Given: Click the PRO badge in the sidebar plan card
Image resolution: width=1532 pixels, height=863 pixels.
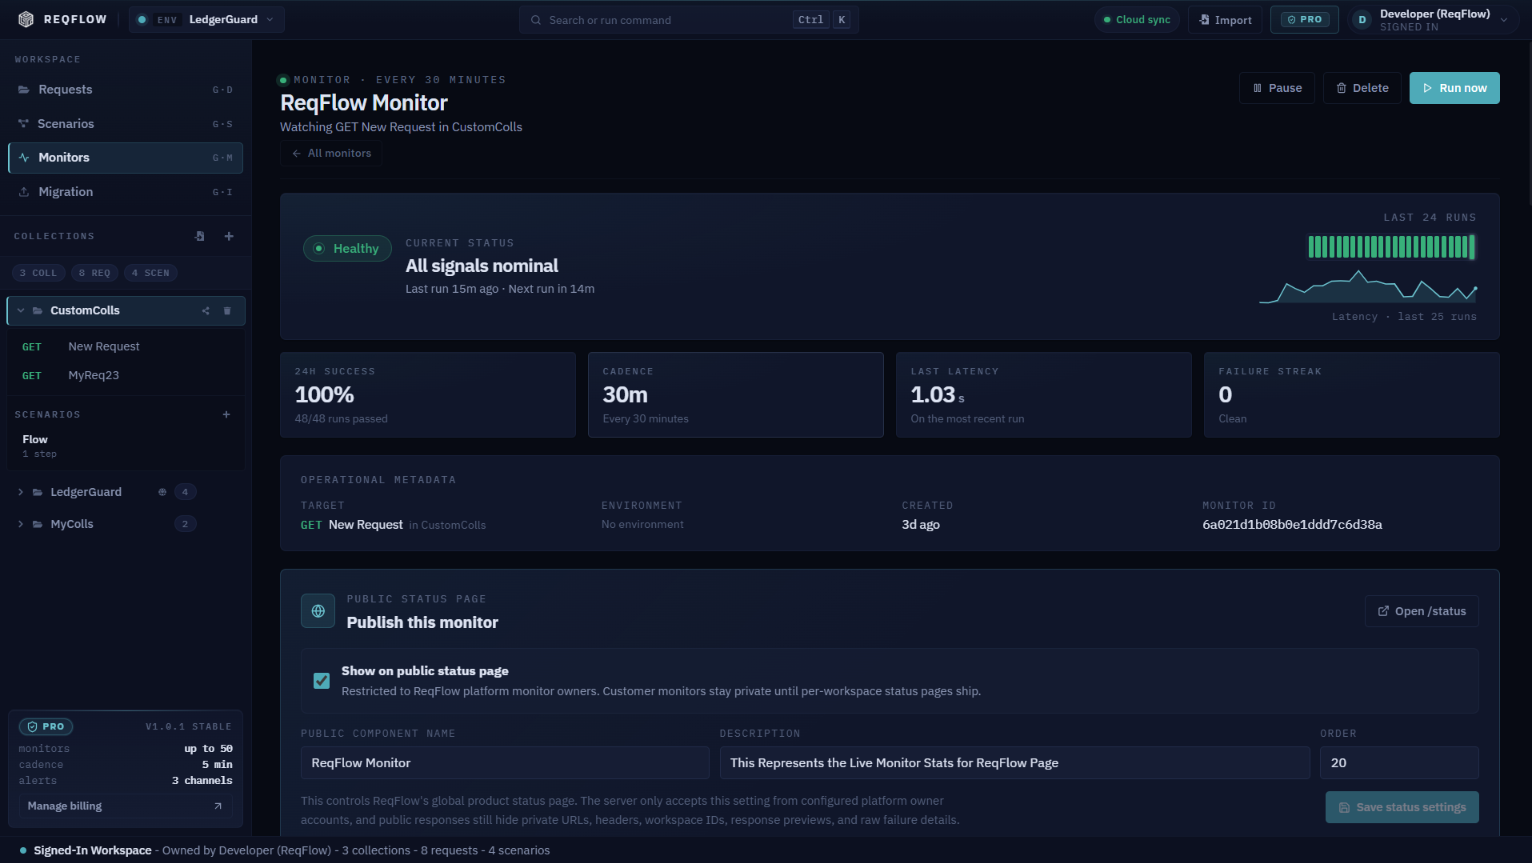Looking at the screenshot, I should click(46, 727).
